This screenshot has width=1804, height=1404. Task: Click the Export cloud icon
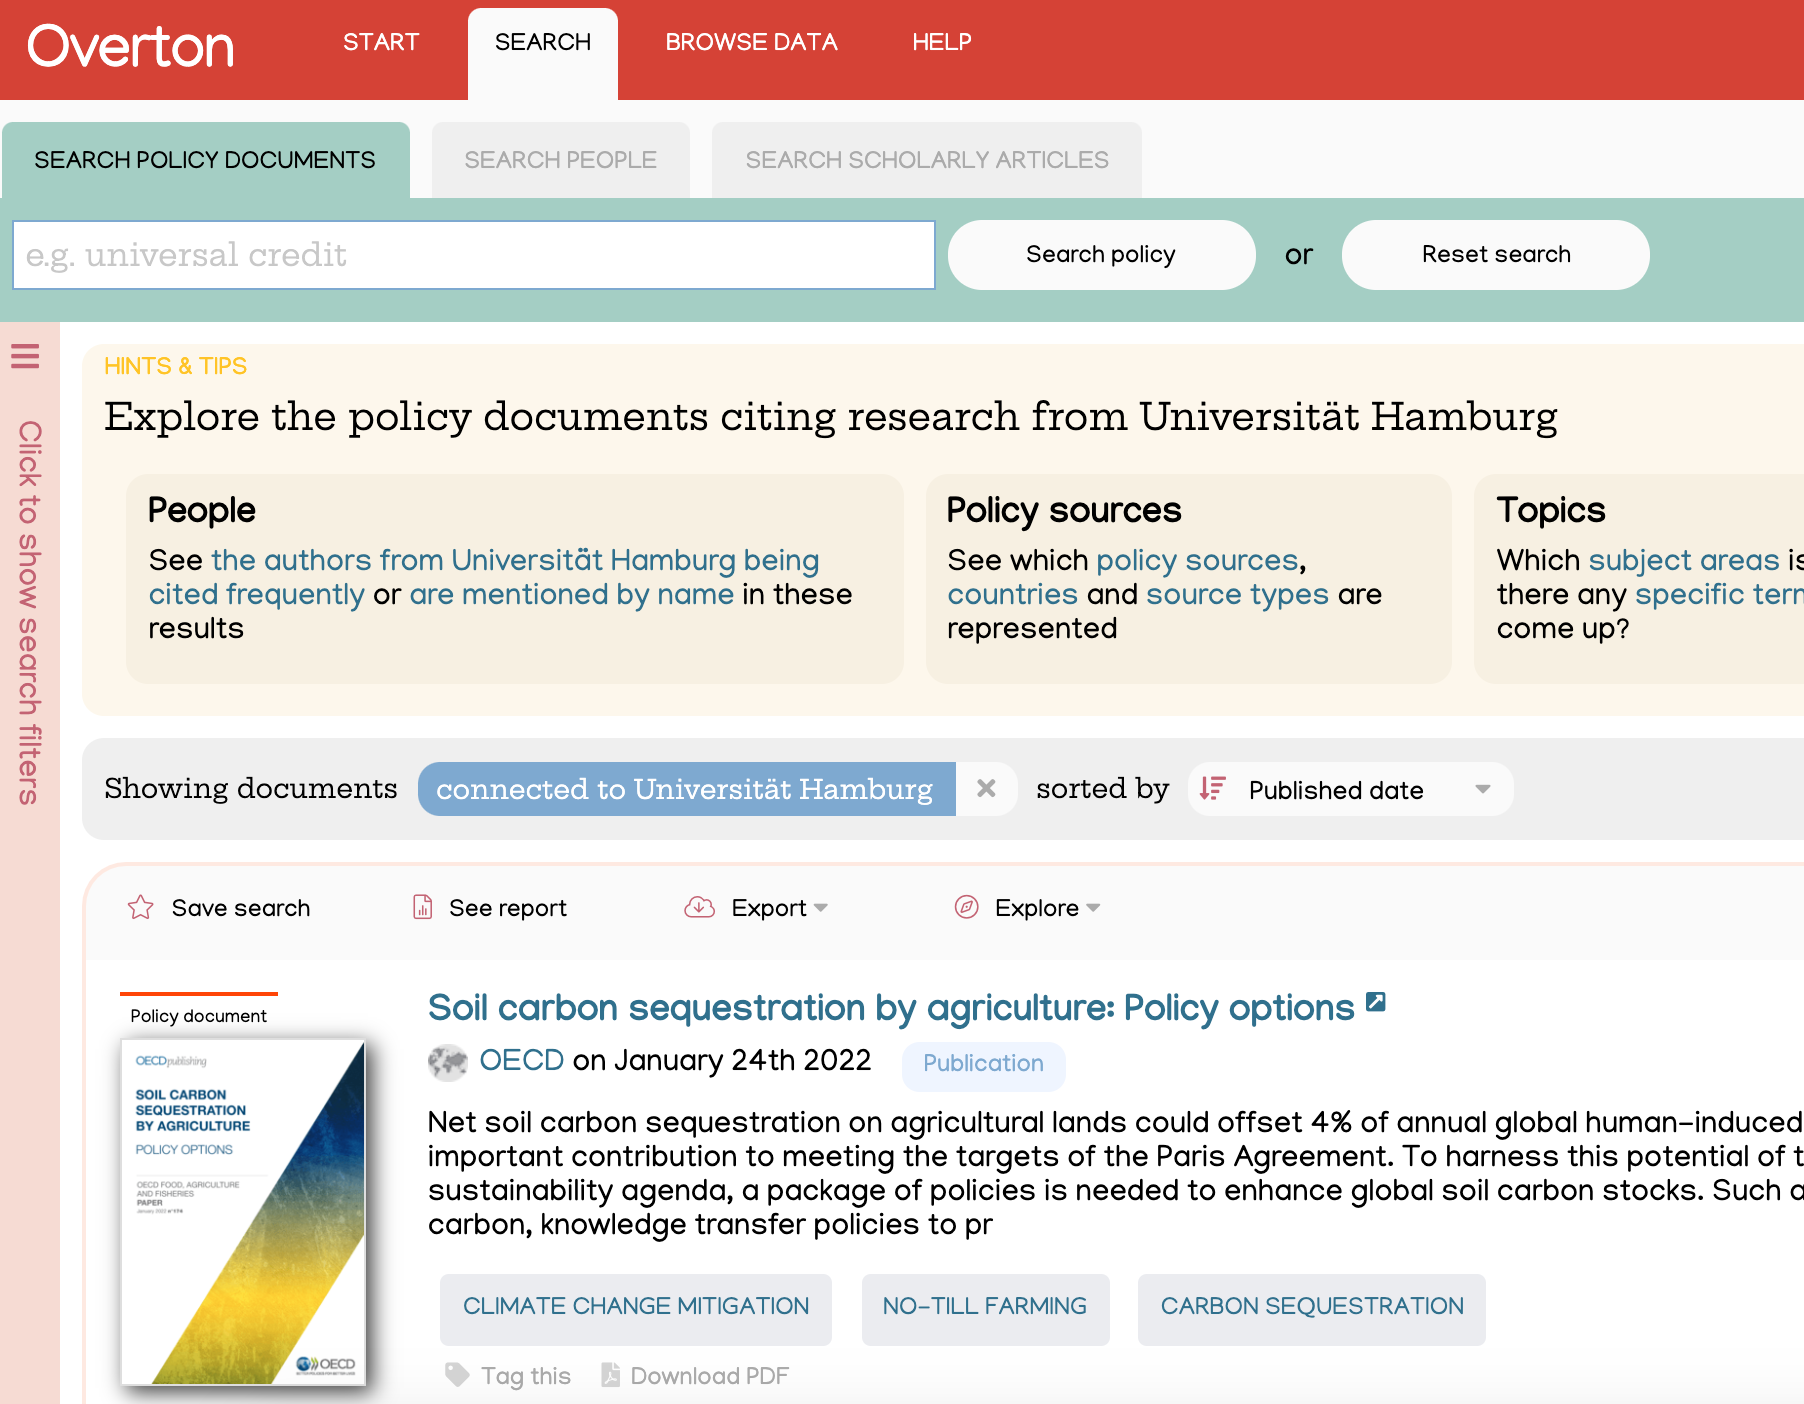[x=700, y=907]
